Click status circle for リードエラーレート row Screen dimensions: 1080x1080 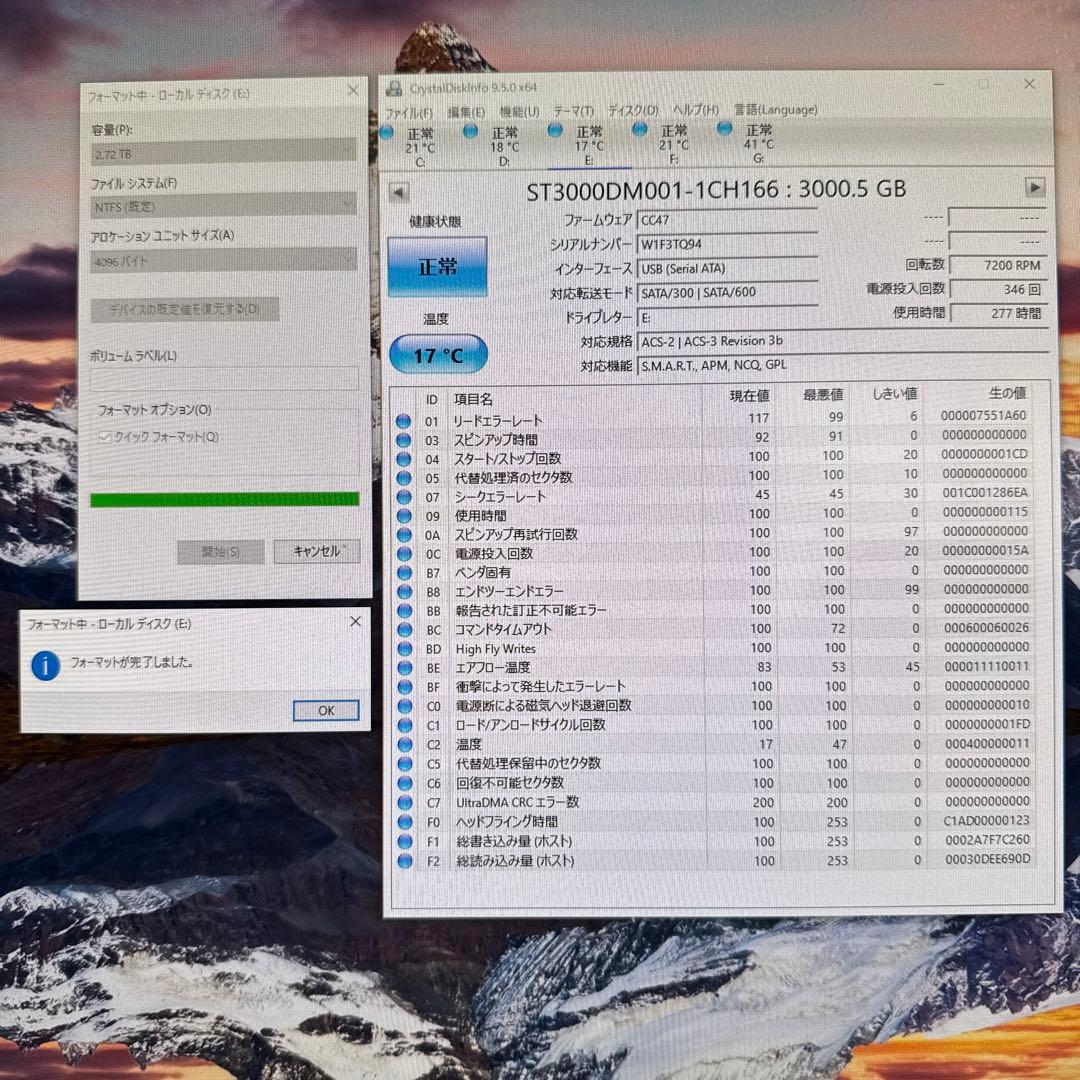coord(404,421)
